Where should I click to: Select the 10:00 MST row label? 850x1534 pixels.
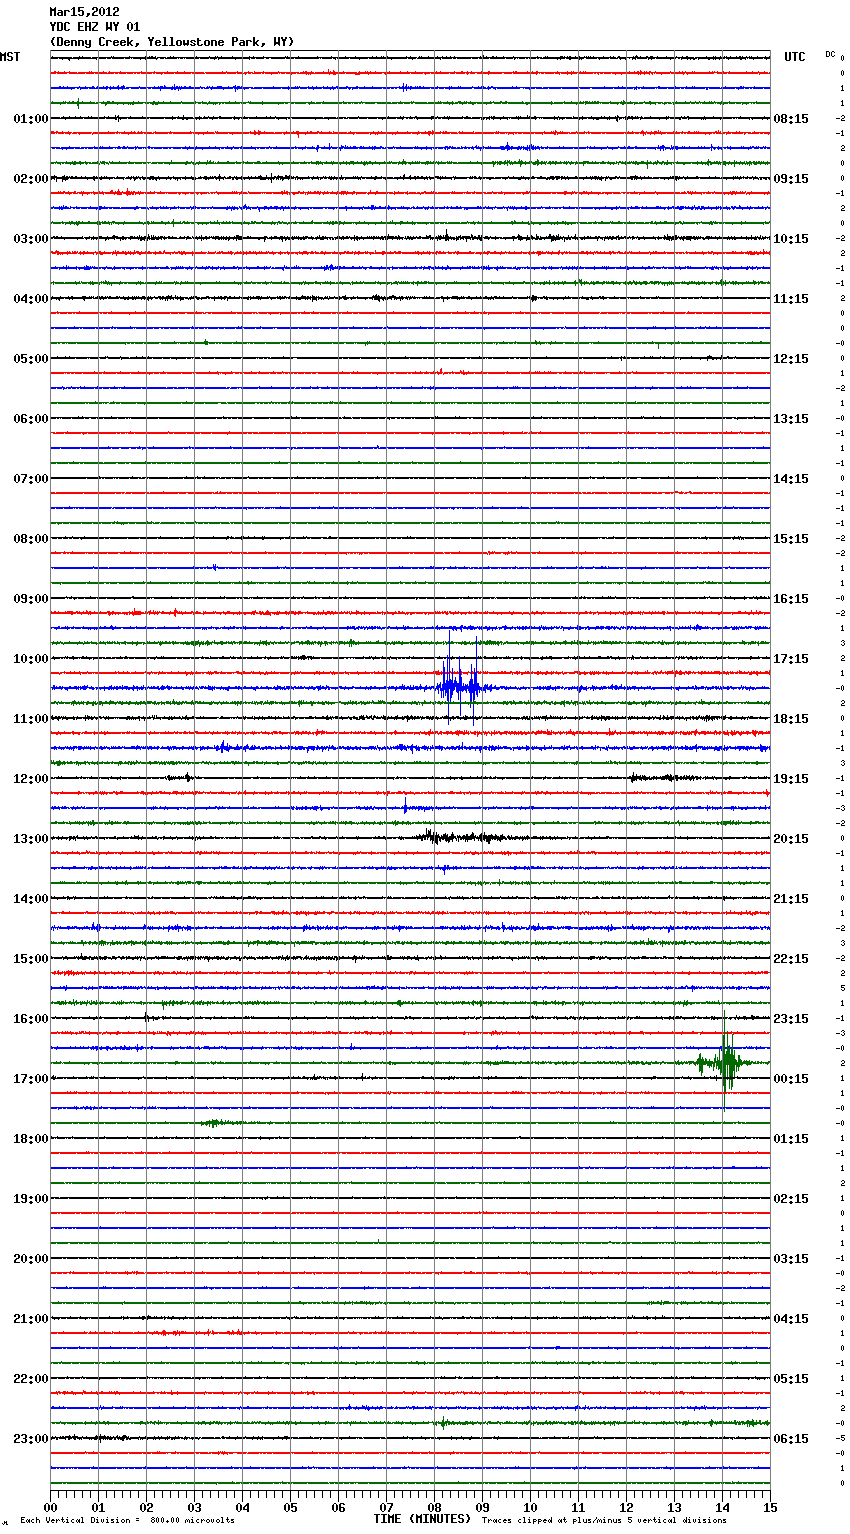click(31, 659)
